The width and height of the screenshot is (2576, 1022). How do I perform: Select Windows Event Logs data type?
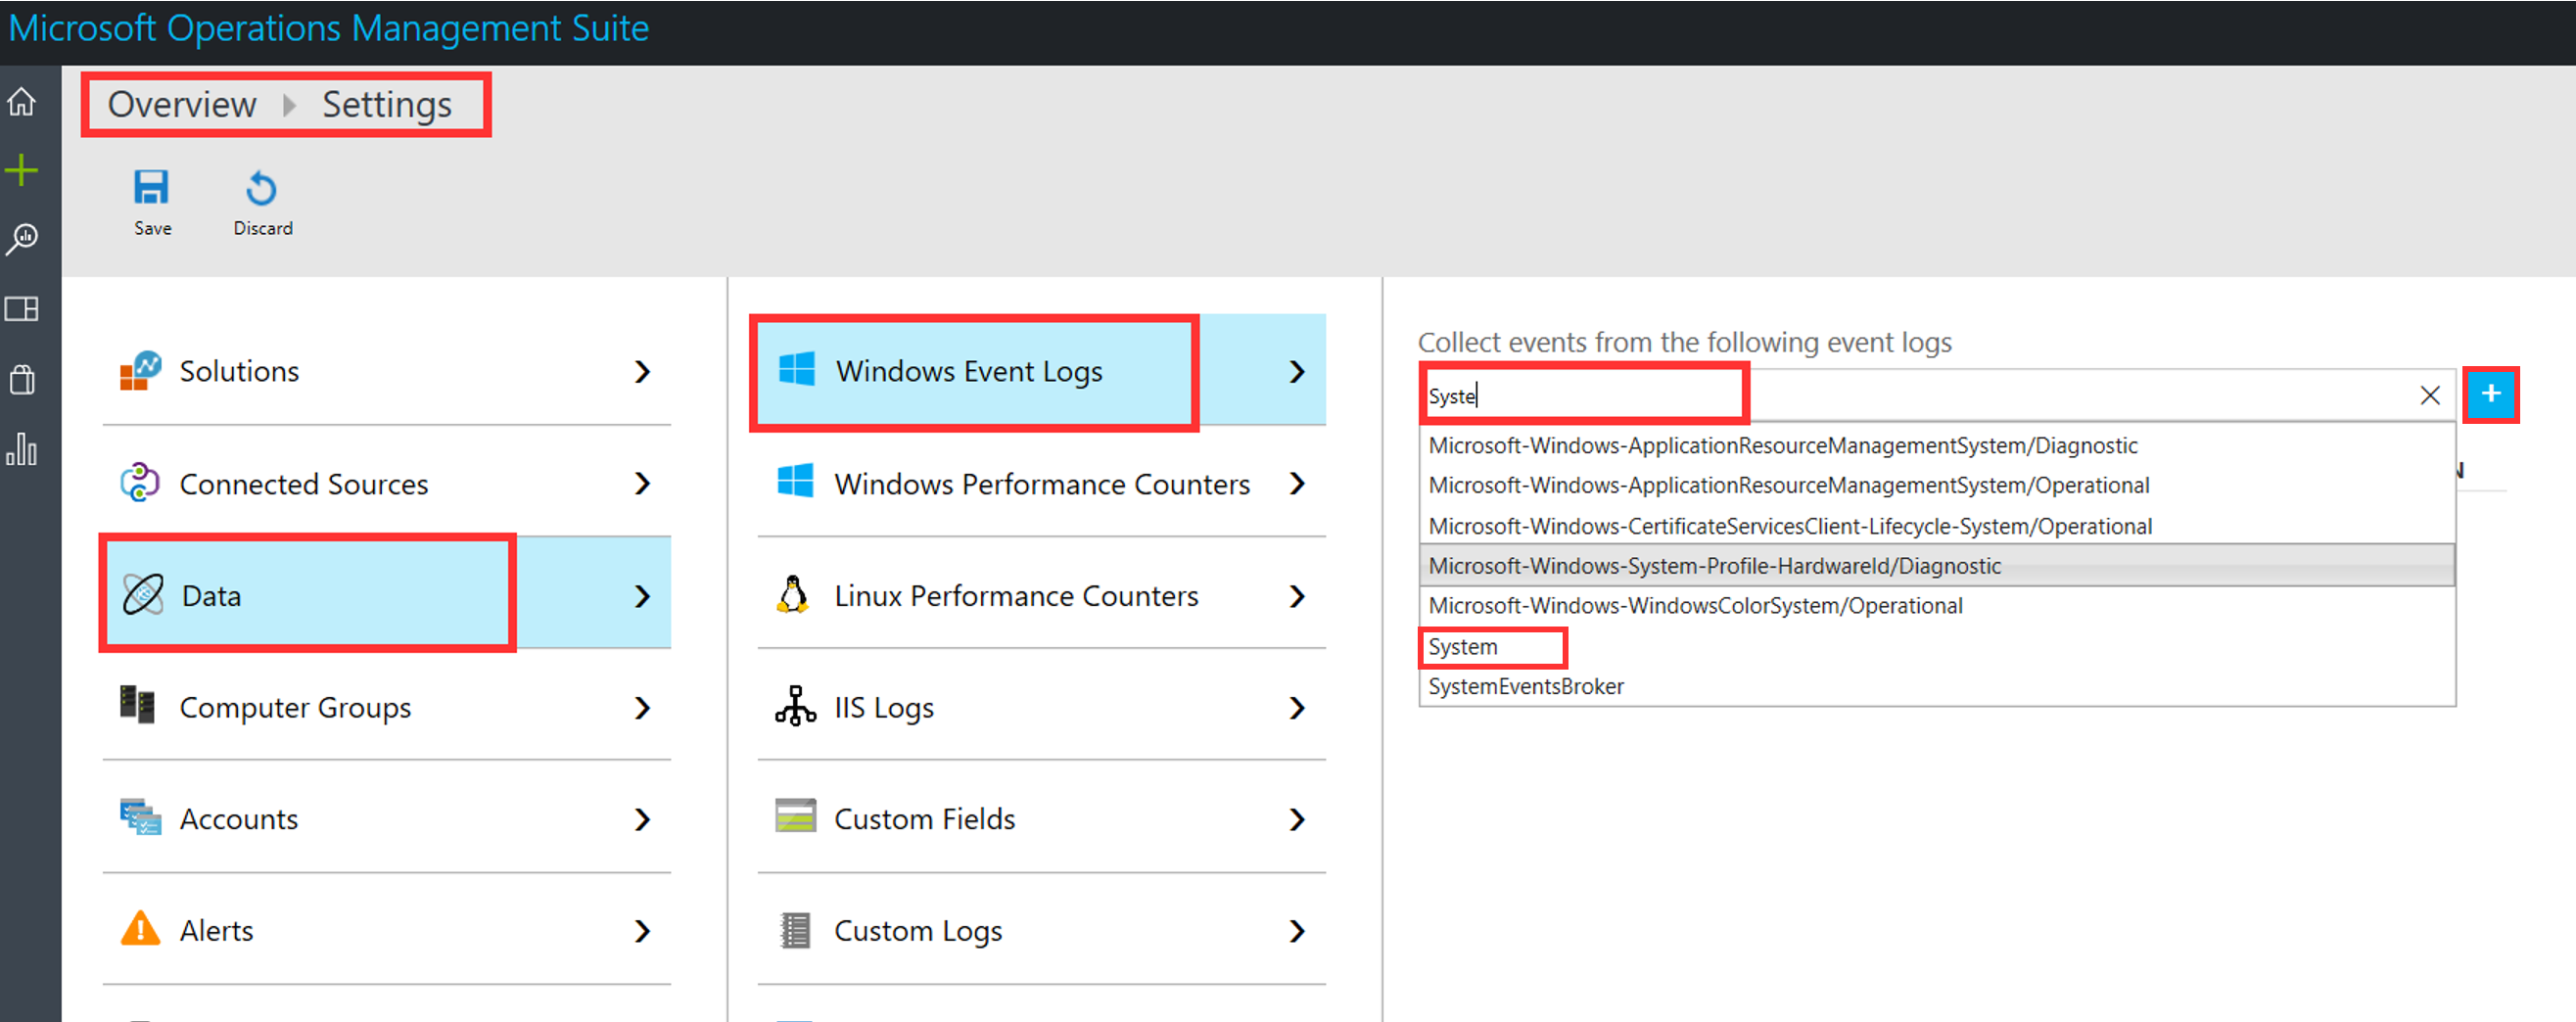[1041, 371]
